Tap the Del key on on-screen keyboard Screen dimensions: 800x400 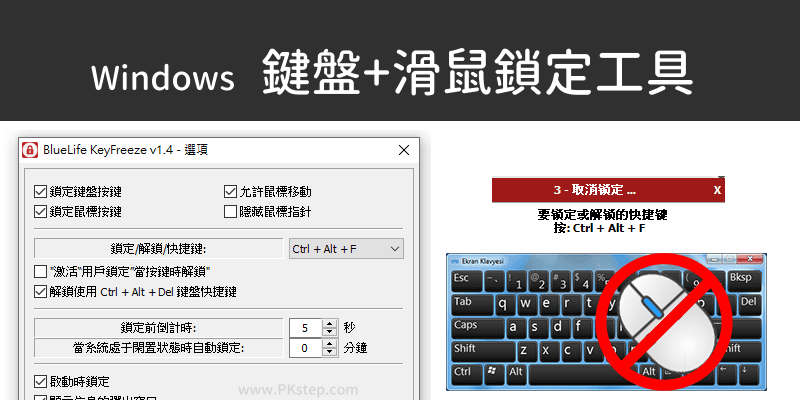point(750,305)
